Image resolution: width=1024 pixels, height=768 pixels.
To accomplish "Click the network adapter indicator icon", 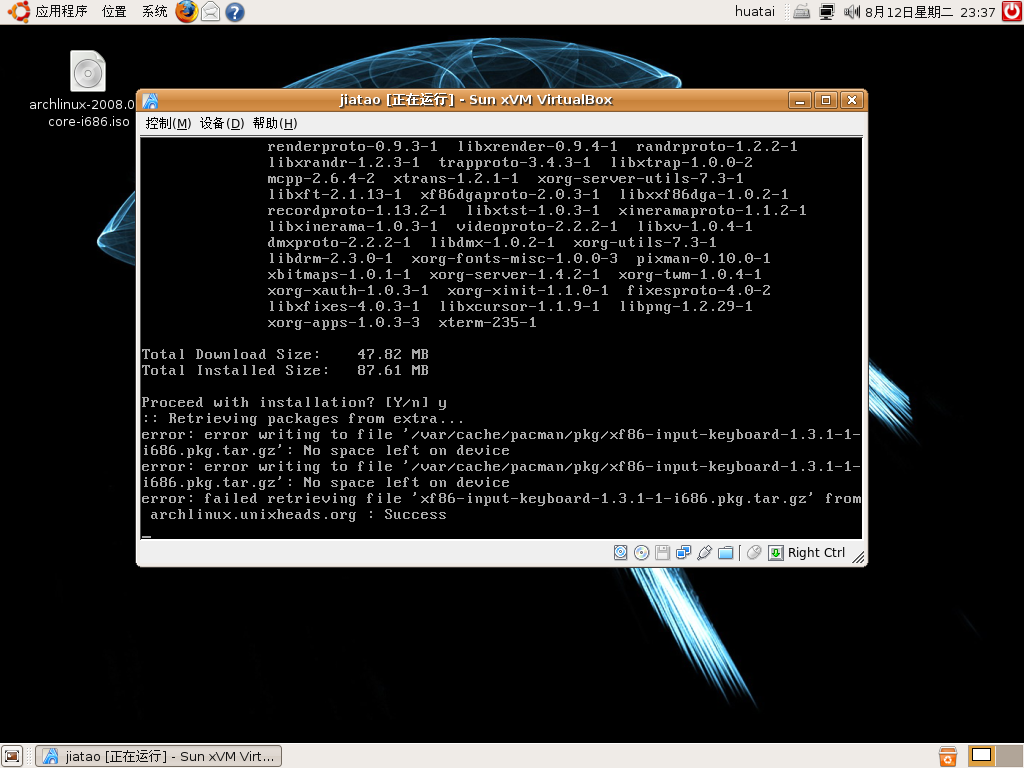I will (683, 552).
